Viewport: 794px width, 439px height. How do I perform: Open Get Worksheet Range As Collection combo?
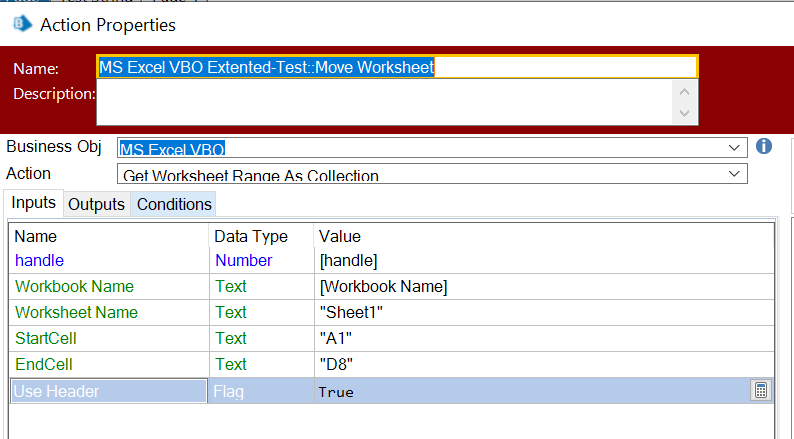(x=432, y=173)
